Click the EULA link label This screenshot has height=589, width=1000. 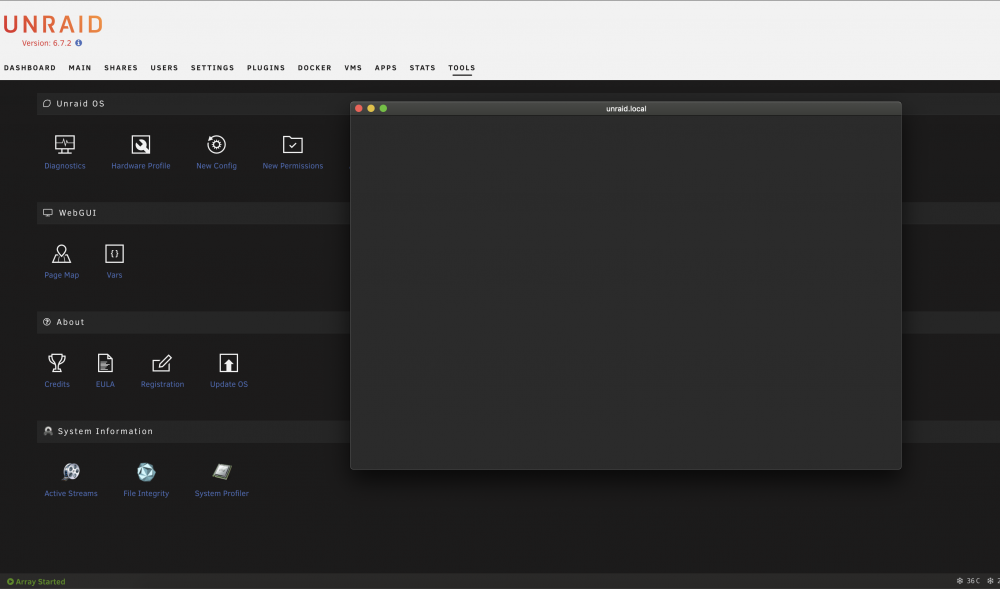(105, 384)
